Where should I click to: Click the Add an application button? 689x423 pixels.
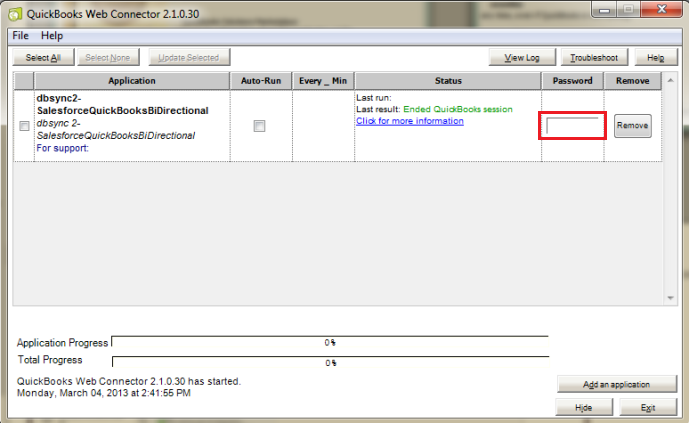[616, 384]
